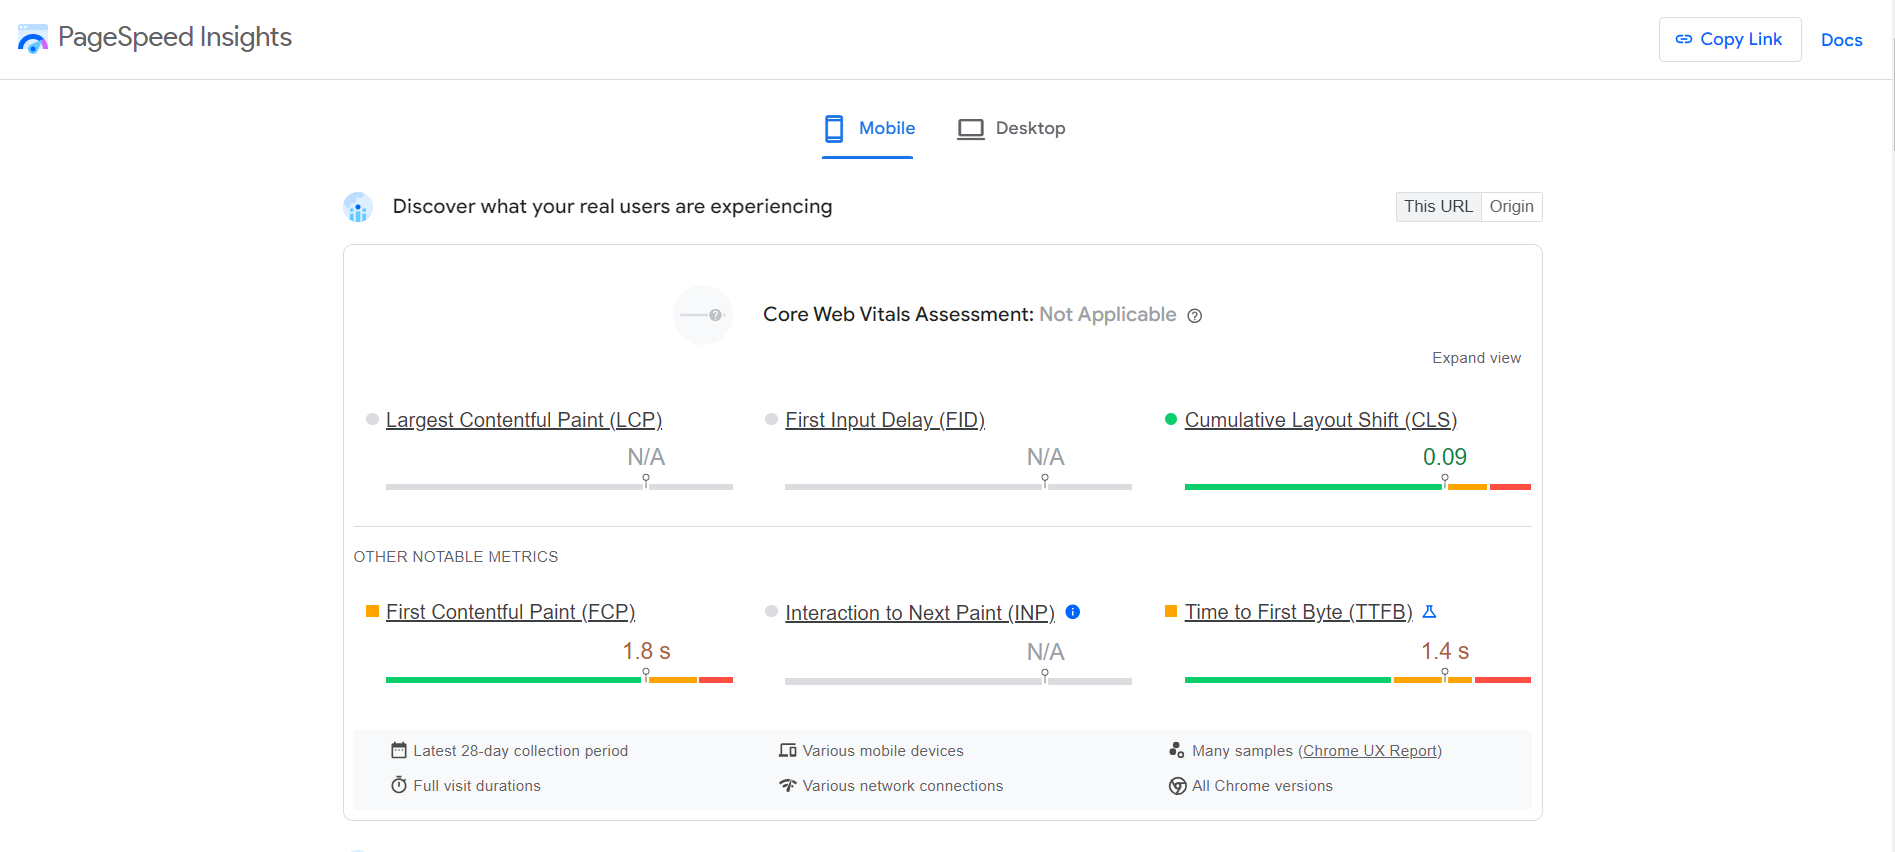The image size is (1895, 852).
Task: Click the Time to First Byte (TTFB) link
Action: click(1298, 612)
